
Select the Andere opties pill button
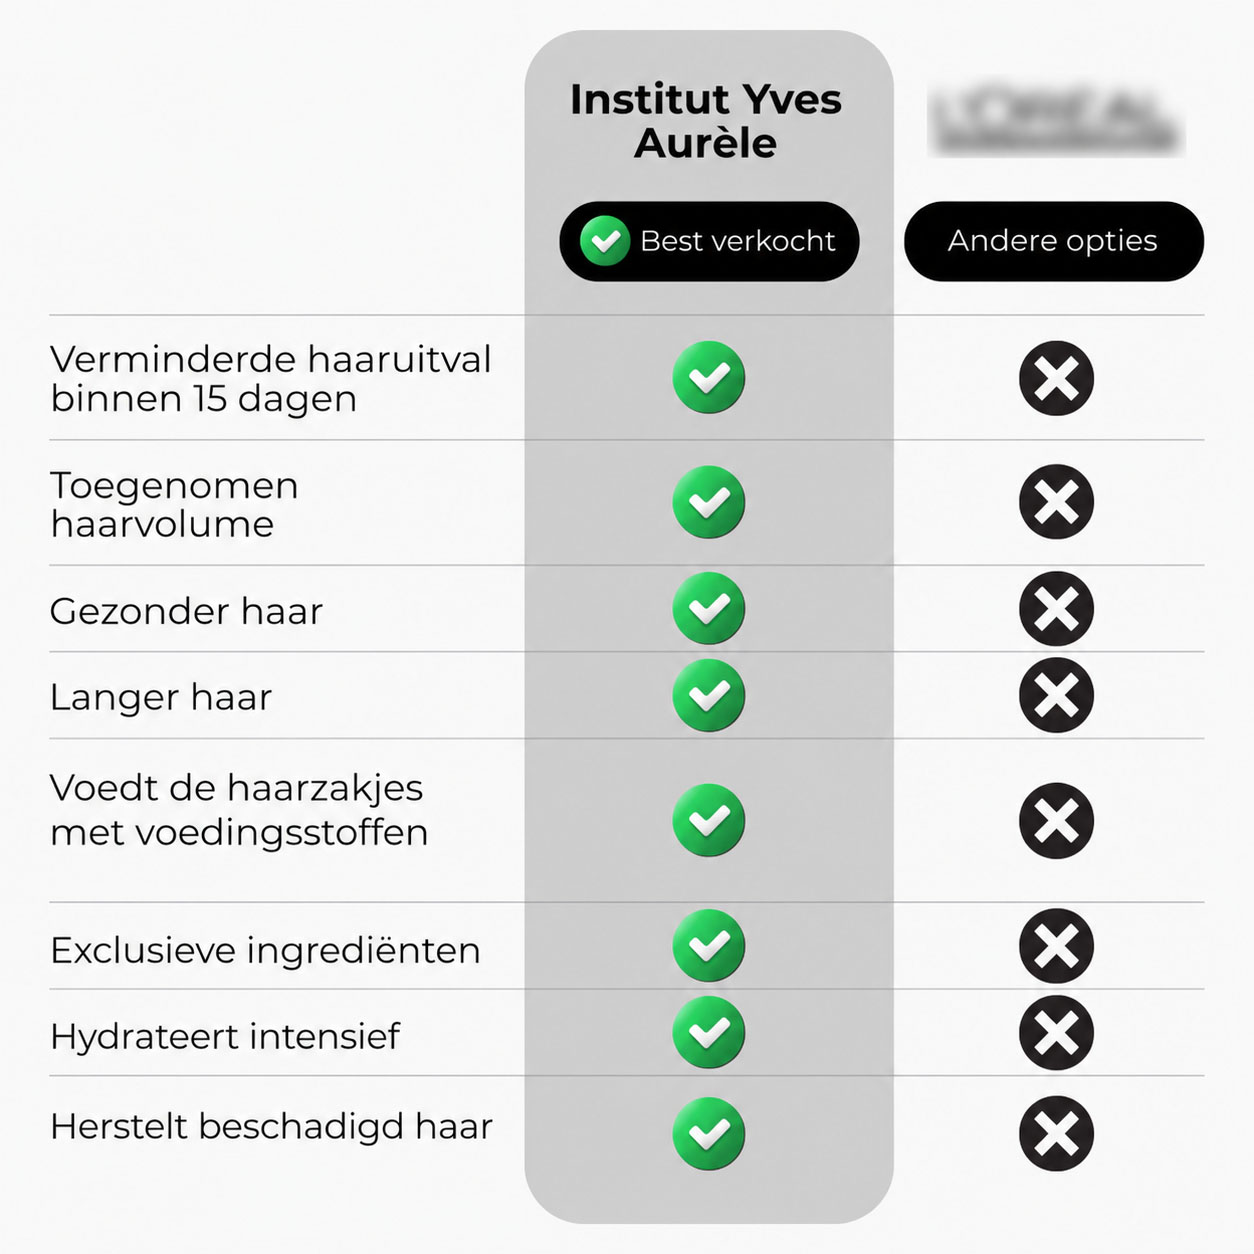[x=1054, y=241]
